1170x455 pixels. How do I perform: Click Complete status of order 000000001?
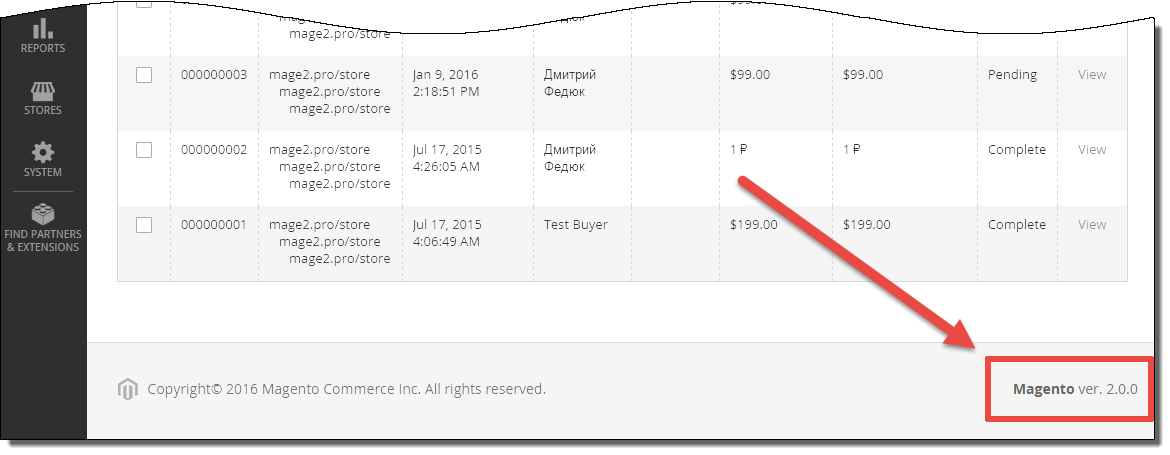(1017, 225)
